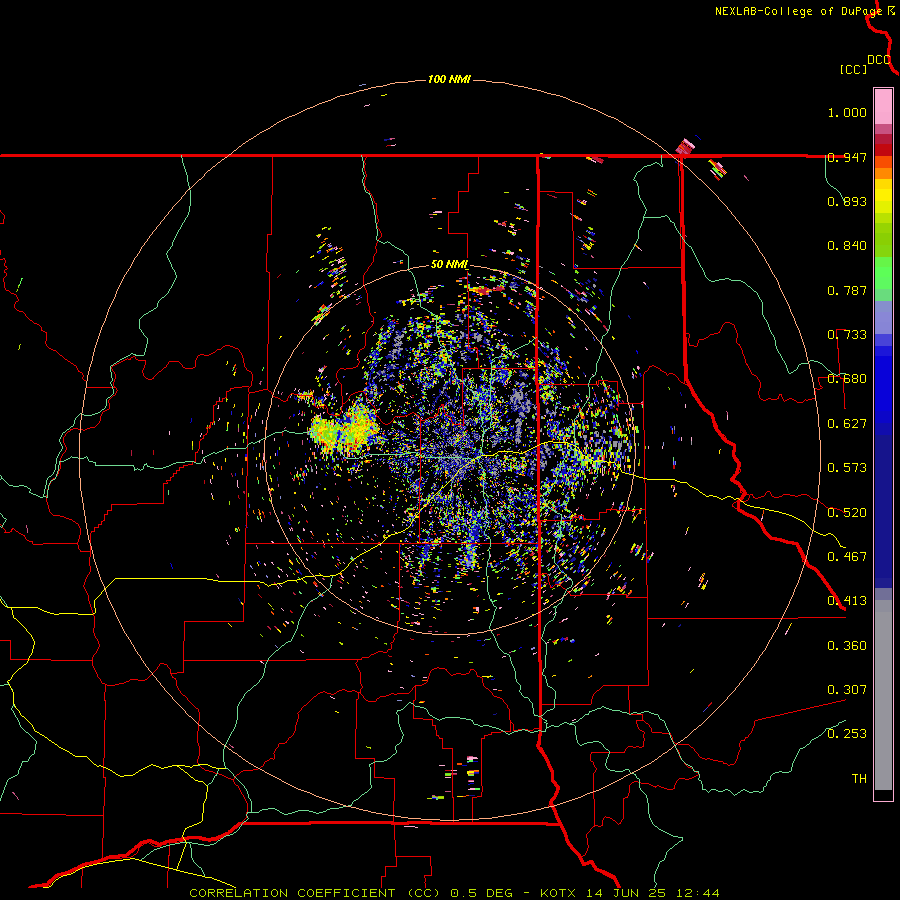Click the 0.947 scale value
Image resolution: width=900 pixels, height=900 pixels.
847,157
